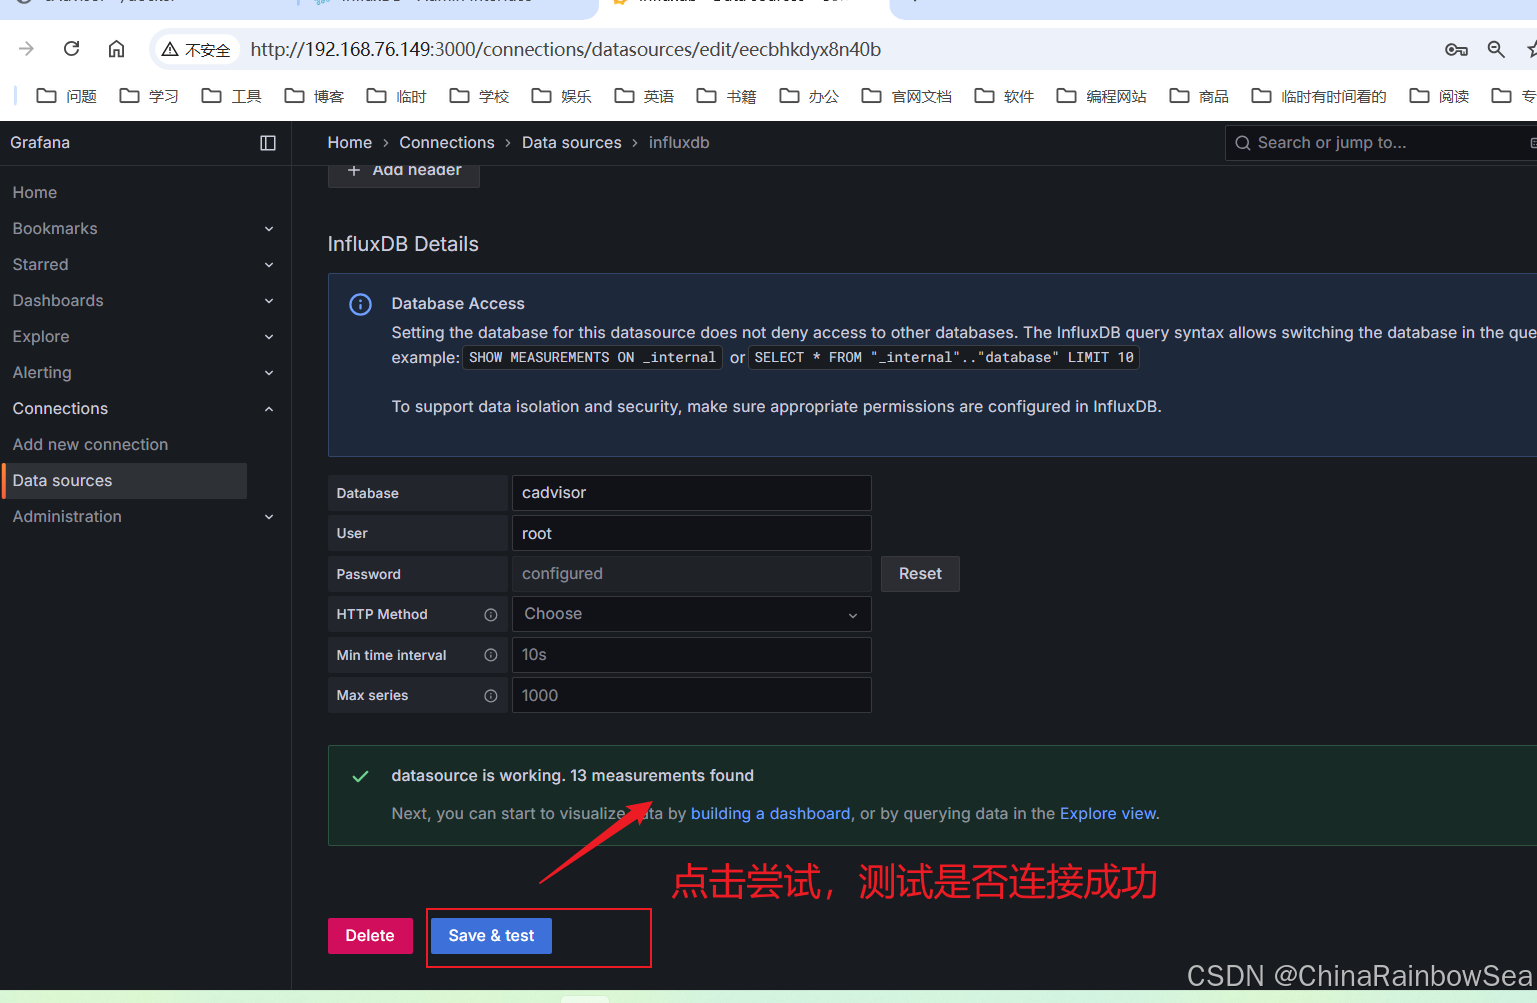1537x1003 pixels.
Task: Collapse the sidebar using the panel toggle icon
Action: [267, 142]
